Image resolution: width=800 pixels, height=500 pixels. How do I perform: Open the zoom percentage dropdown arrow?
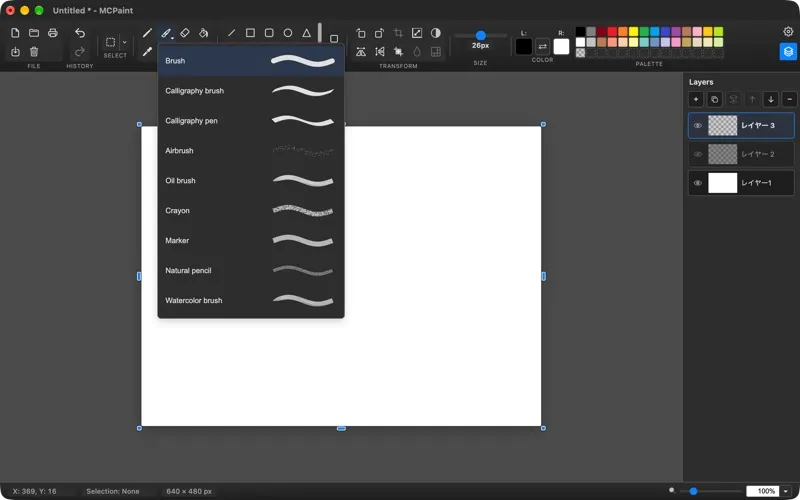coord(785,491)
